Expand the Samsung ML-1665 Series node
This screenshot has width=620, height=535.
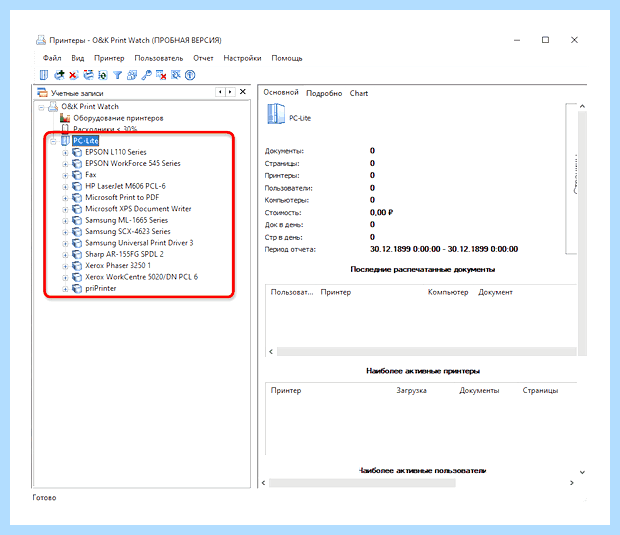65,221
